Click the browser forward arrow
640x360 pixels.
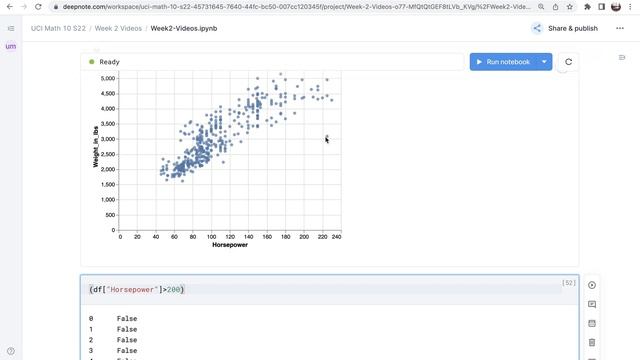24,7
